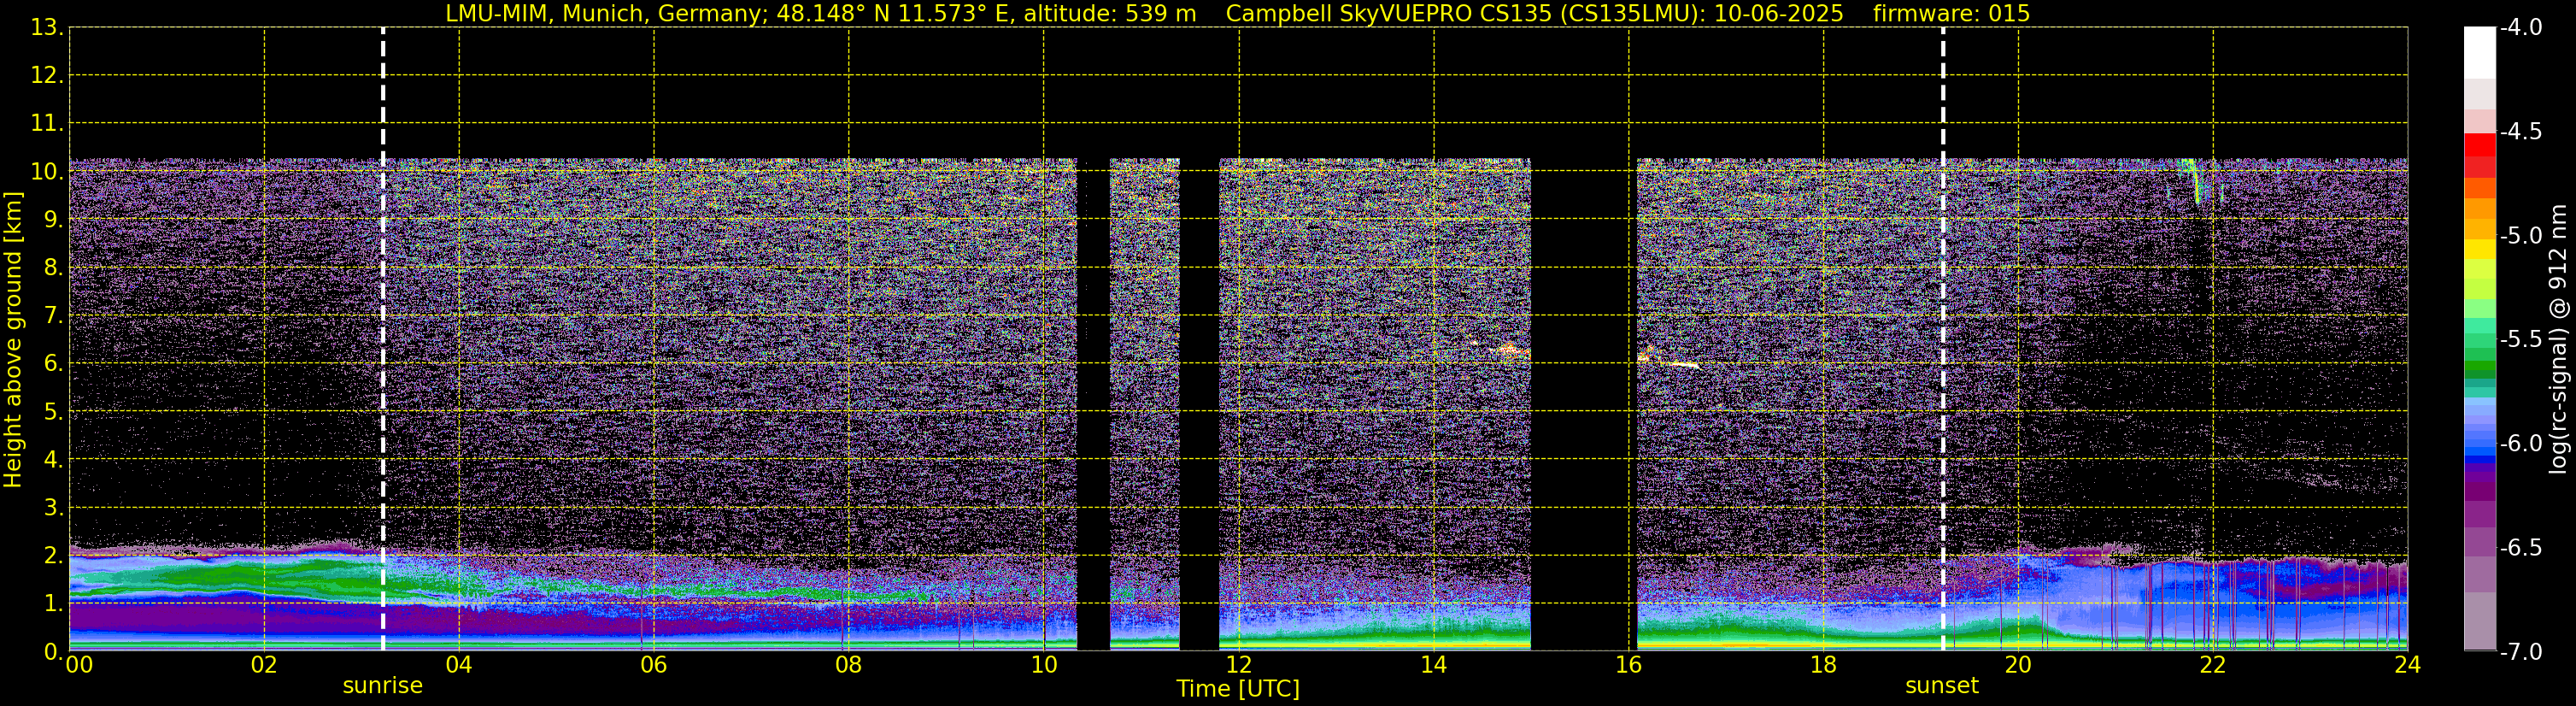Click time axis tick label 10
Viewport: 2576px width, 706px height.
[1044, 665]
